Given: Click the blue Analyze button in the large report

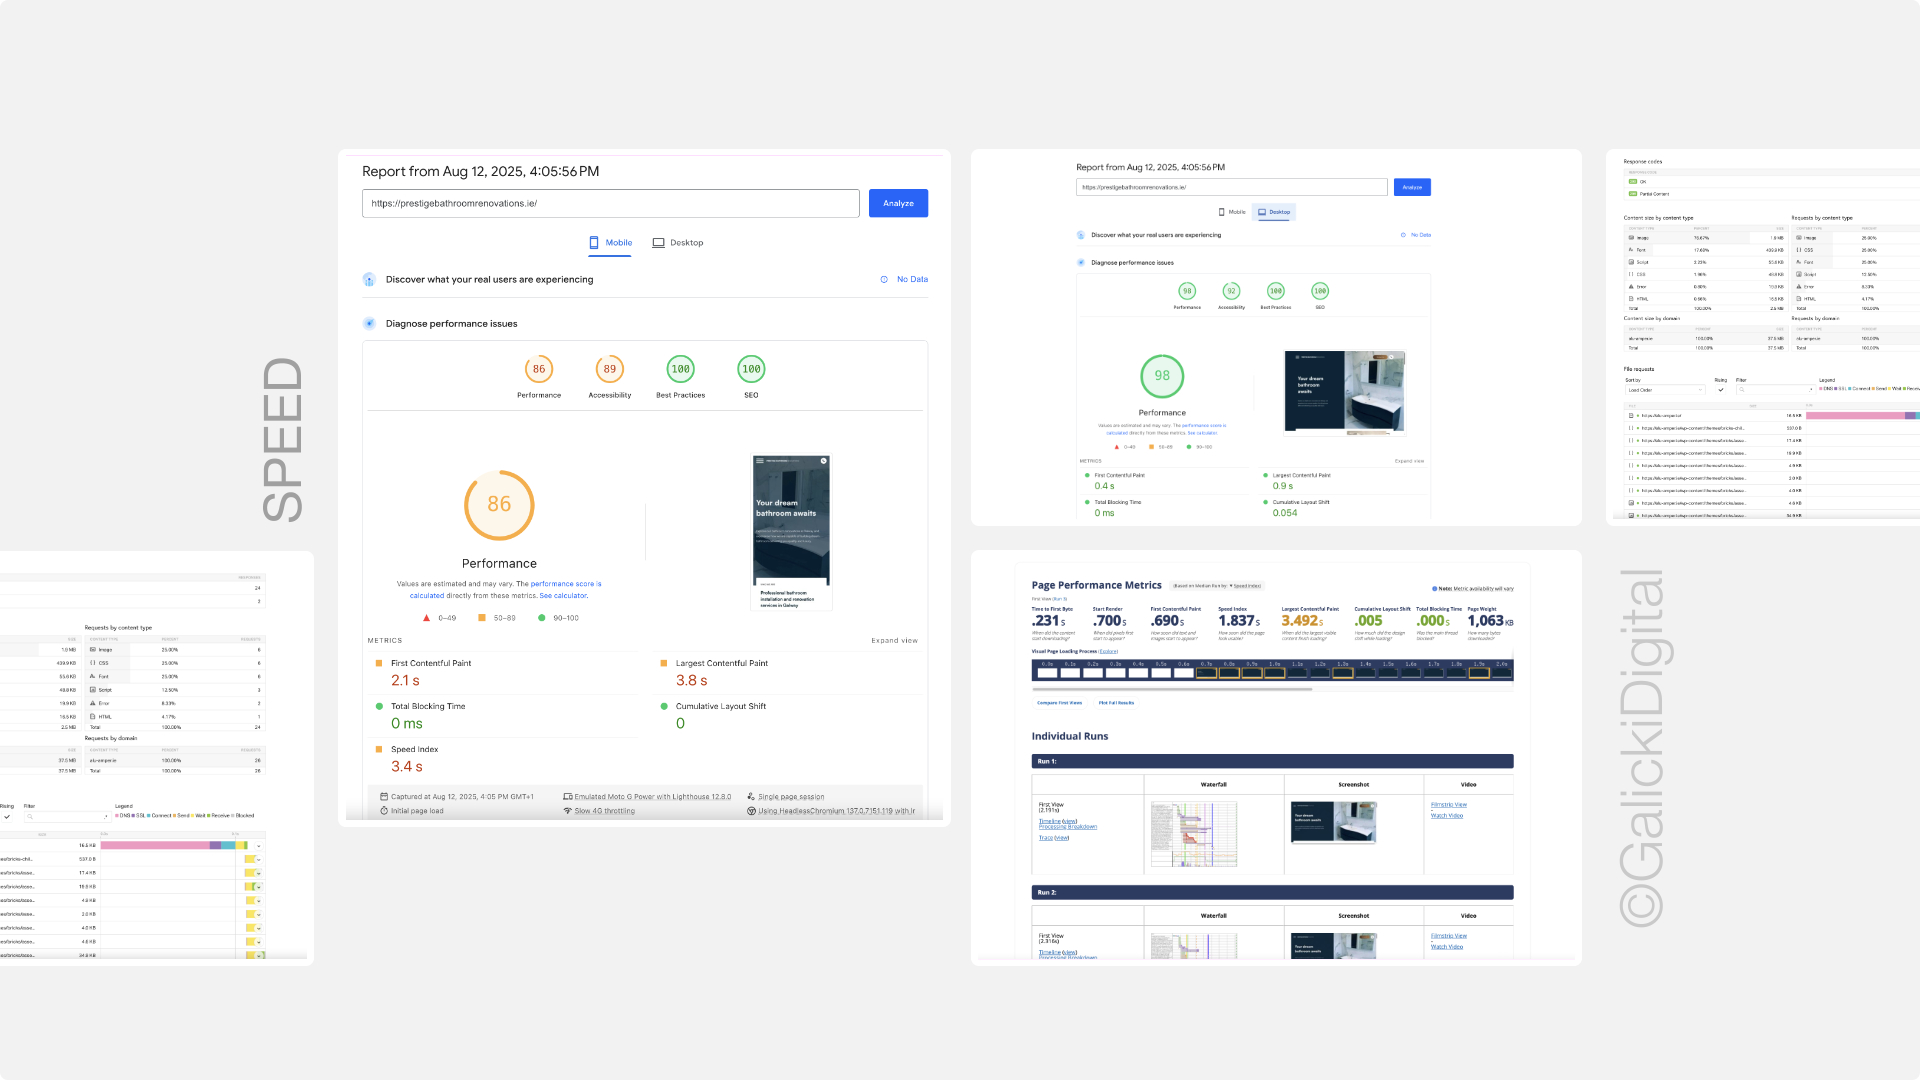Looking at the screenshot, I should (898, 203).
